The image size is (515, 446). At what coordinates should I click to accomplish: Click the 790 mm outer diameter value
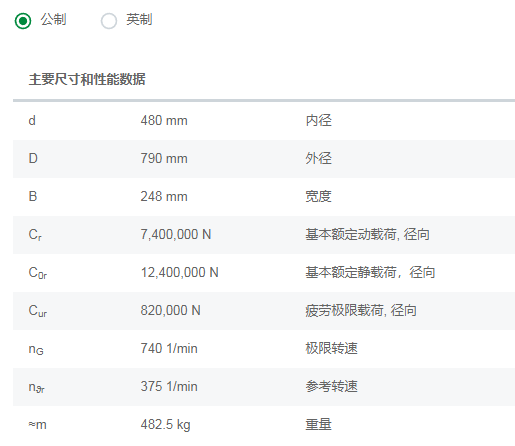click(x=164, y=158)
